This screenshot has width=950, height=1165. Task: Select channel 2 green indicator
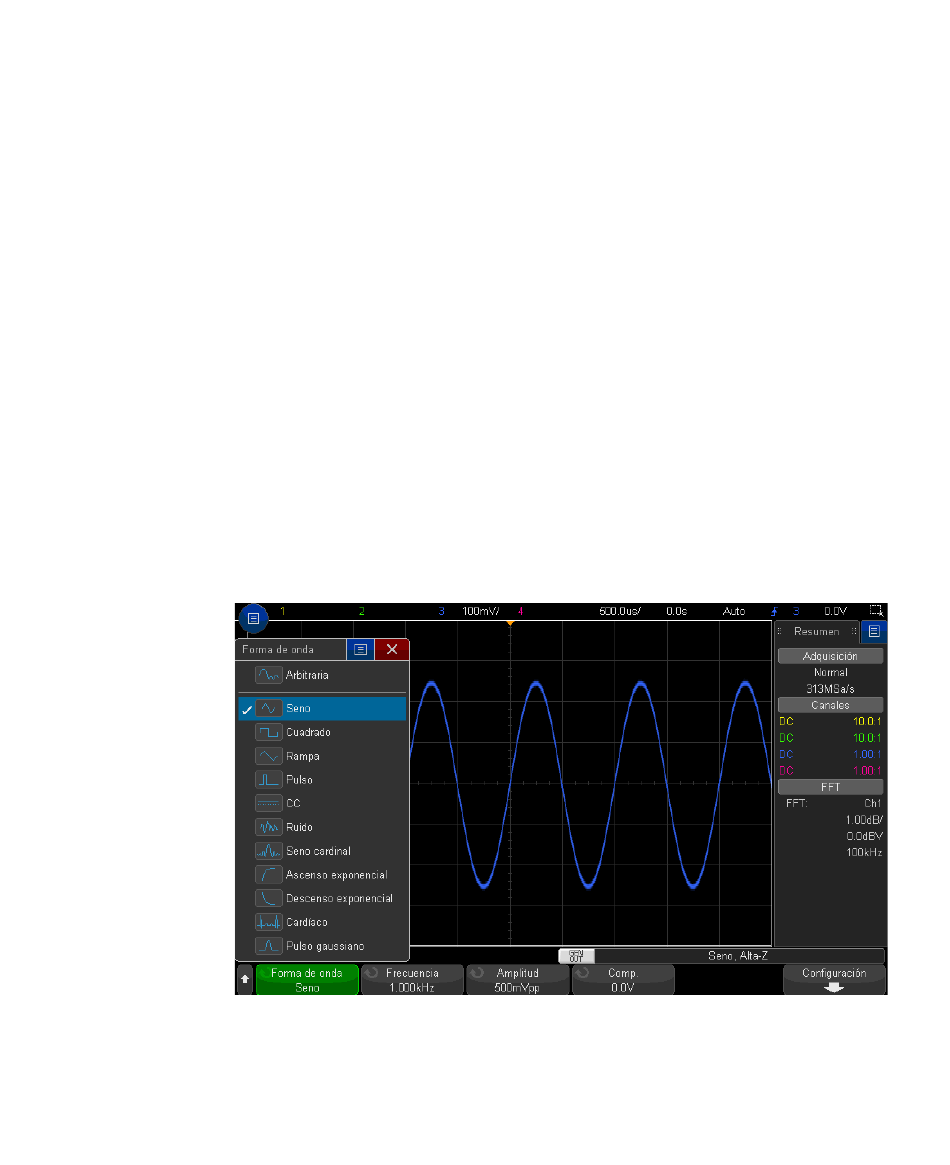(x=362, y=611)
